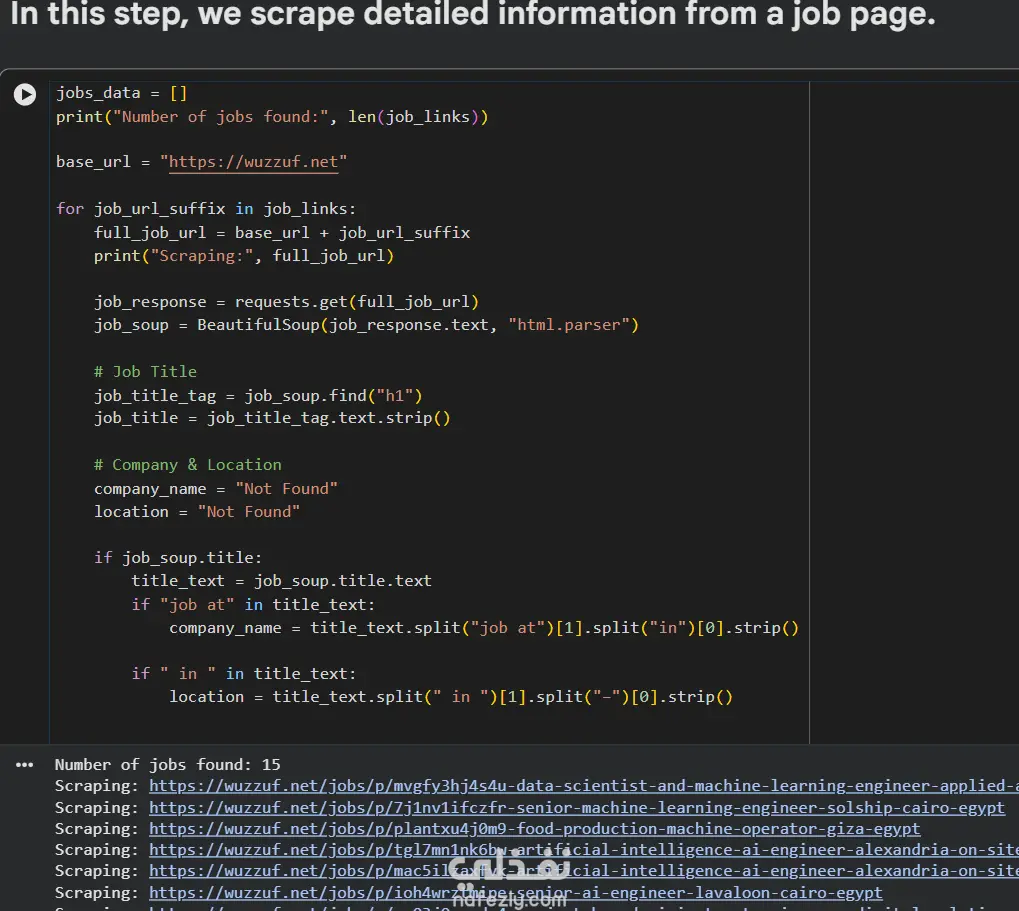The image size is (1019, 911).
Task: Click the 'Number of jobs found: 15' output line
Action: tap(167, 765)
